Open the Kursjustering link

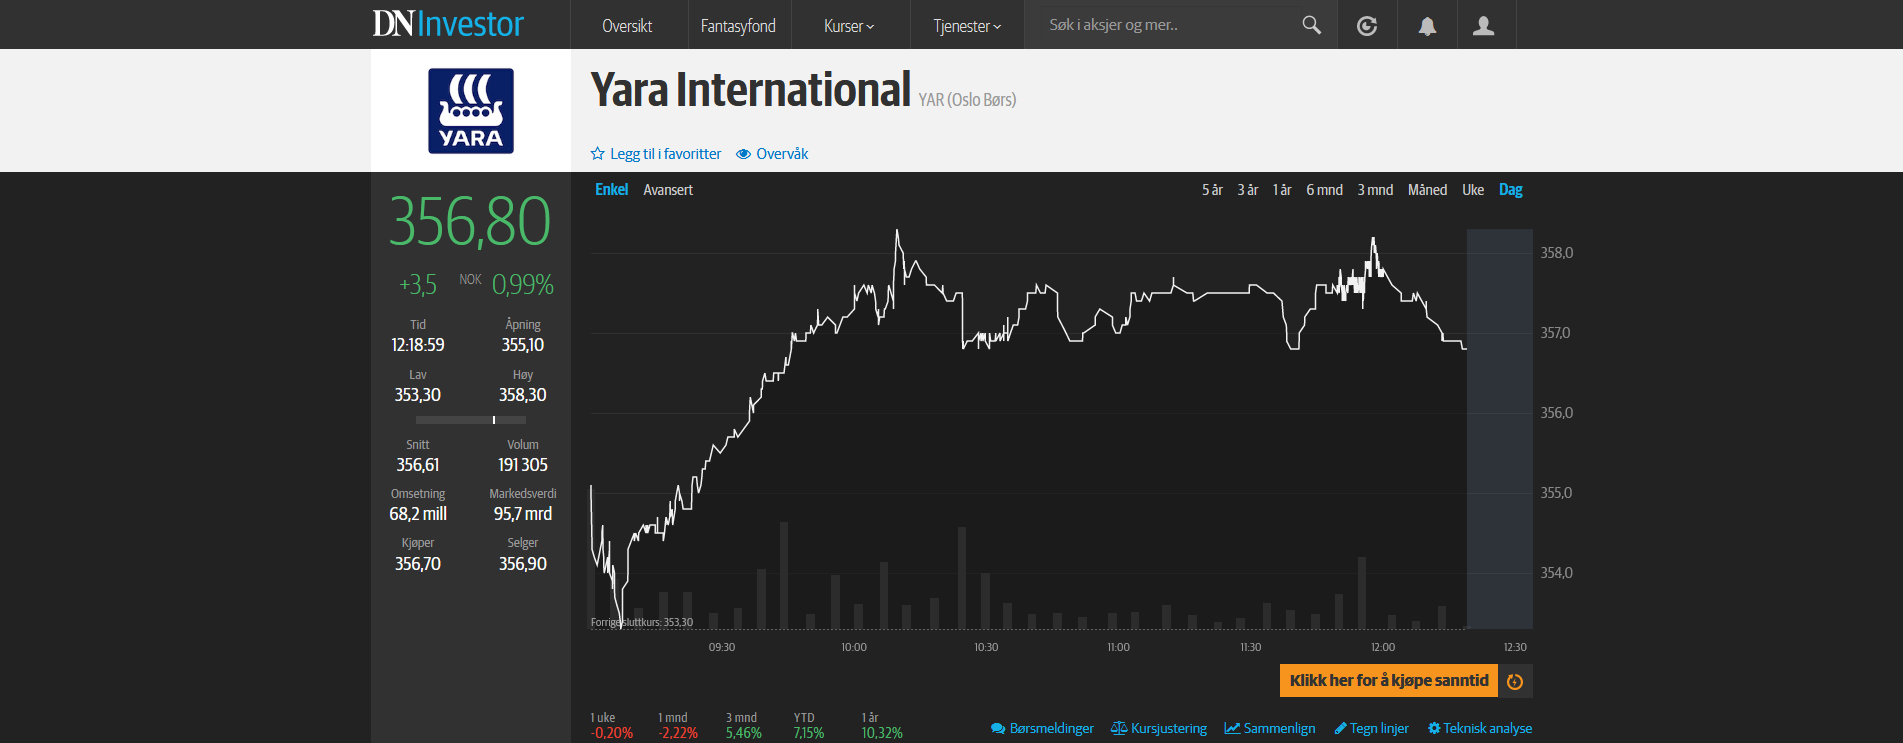click(1169, 728)
